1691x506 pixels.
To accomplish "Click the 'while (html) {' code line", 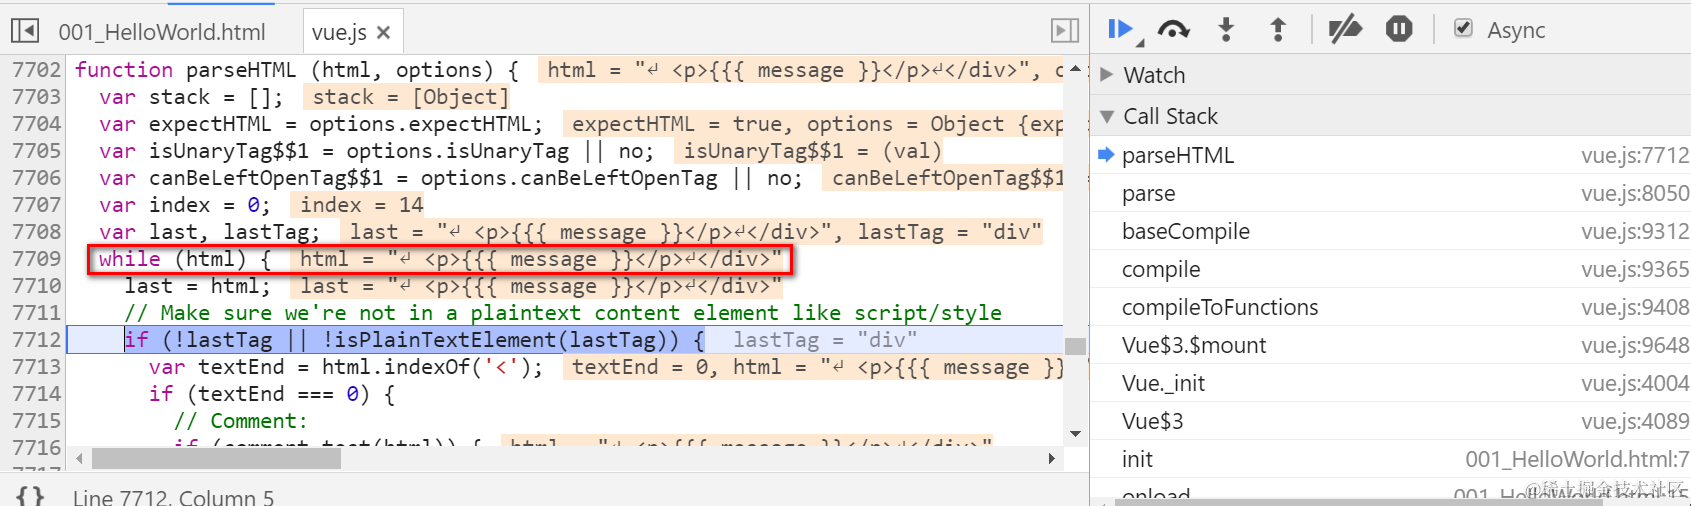I will click(185, 259).
